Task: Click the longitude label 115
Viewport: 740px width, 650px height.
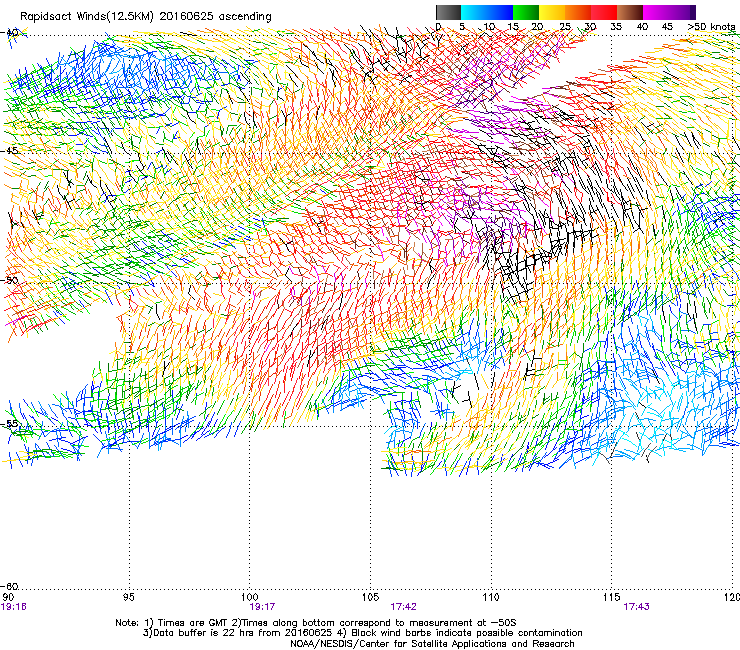Action: tap(612, 598)
